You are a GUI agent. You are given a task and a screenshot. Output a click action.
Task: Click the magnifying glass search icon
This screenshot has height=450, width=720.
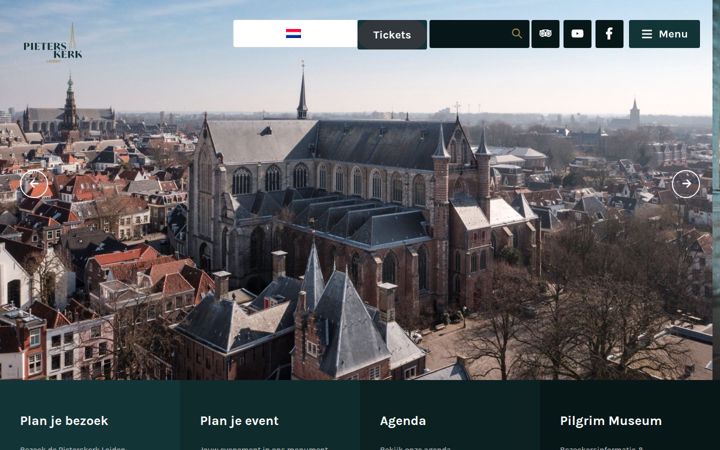pos(517,34)
